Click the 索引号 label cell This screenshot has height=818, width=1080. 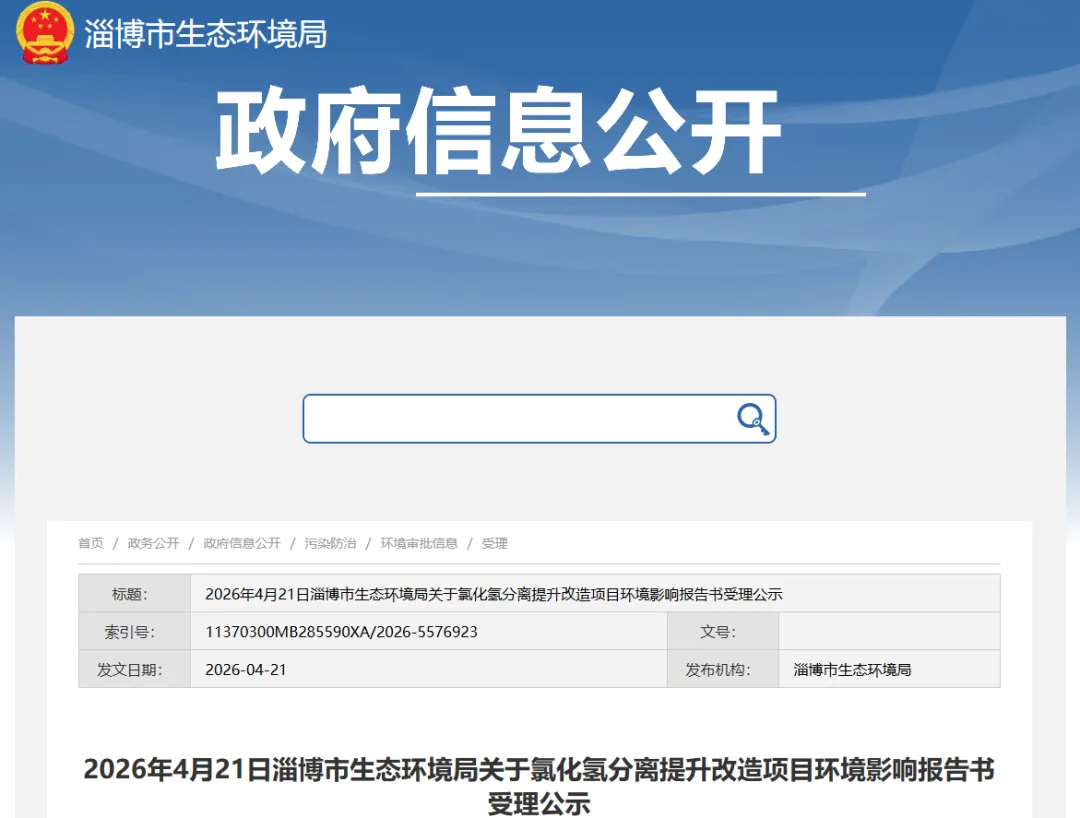134,632
